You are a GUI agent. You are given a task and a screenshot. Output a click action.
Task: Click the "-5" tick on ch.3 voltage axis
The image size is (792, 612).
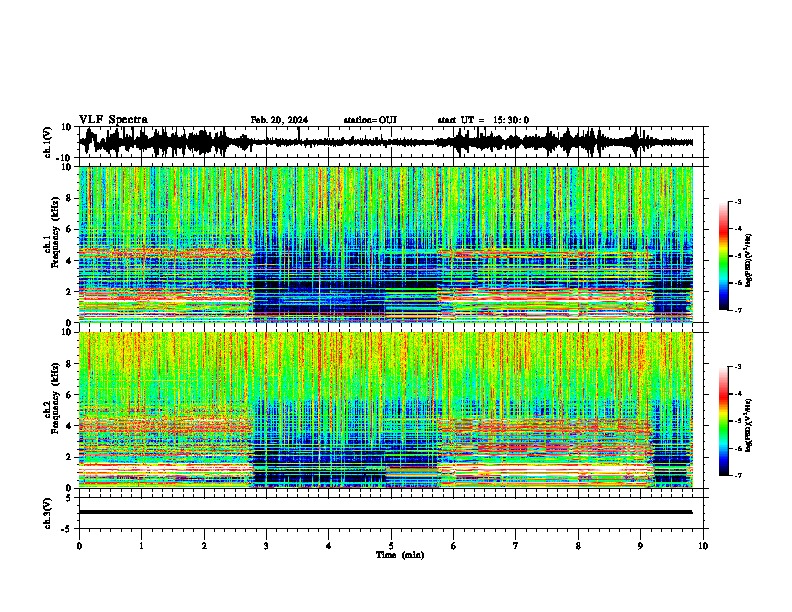click(67, 529)
